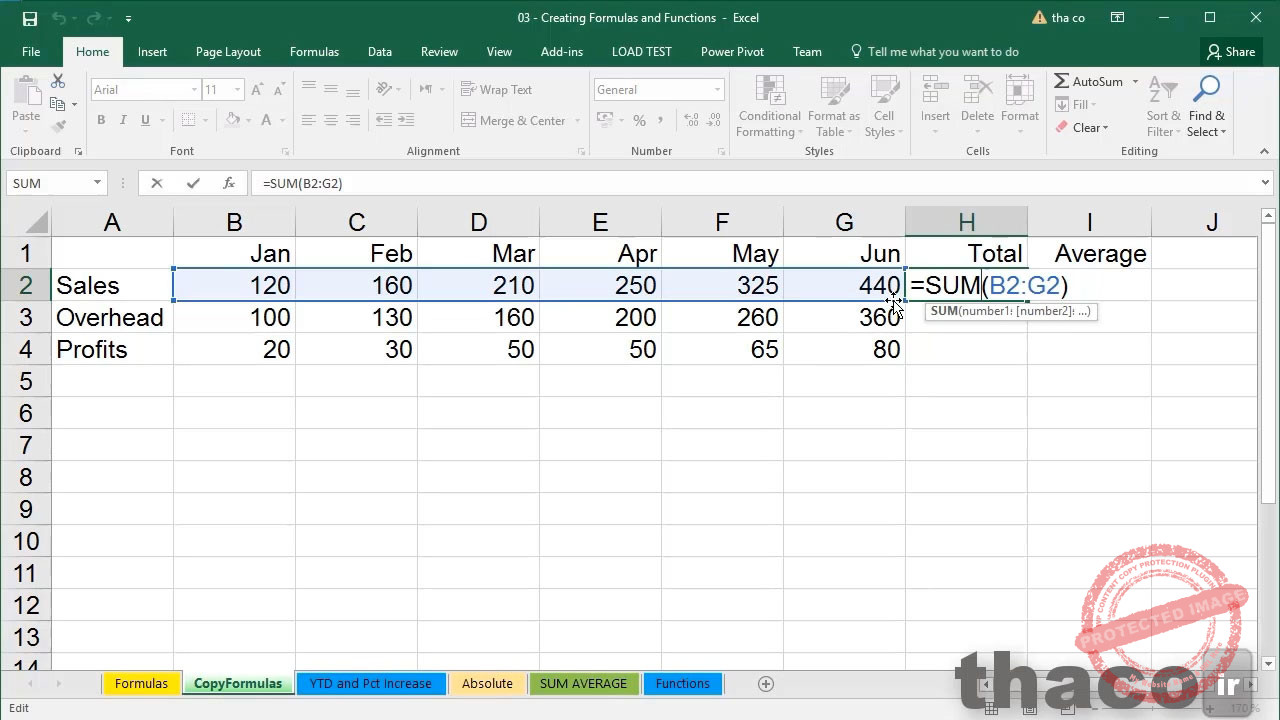Toggle Align Right in Alignment group
The width and height of the screenshot is (1280, 720).
point(353,120)
